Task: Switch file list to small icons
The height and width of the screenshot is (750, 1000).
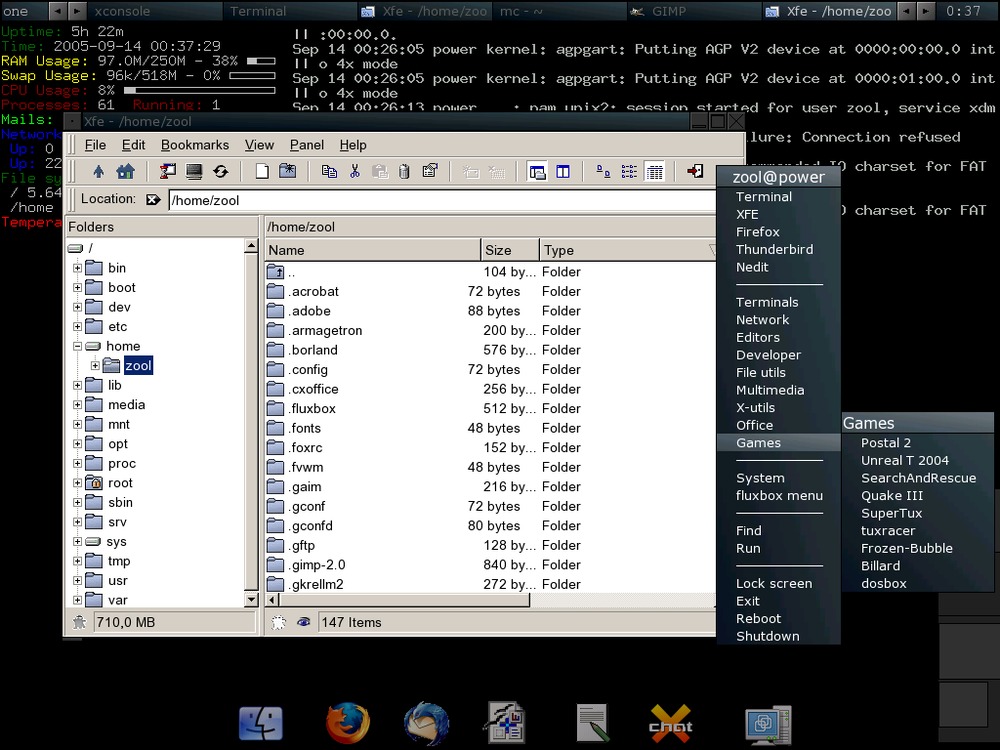Action: (x=629, y=172)
